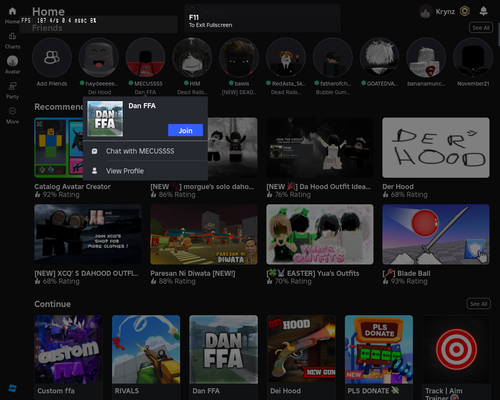
Task: Open RIVALS in Continue row
Action: tap(146, 349)
